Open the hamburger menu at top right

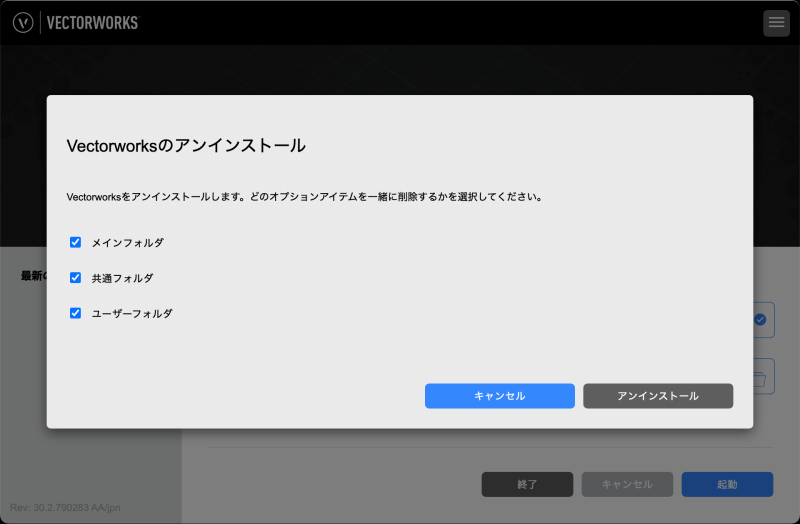pyautogui.click(x=776, y=23)
